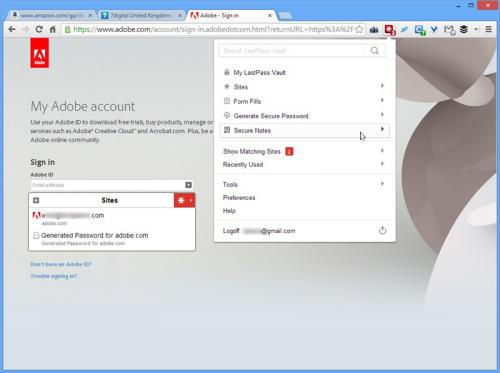Switch to the Amazon tab
Image resolution: width=500 pixels, height=373 pixels.
[x=52, y=15]
